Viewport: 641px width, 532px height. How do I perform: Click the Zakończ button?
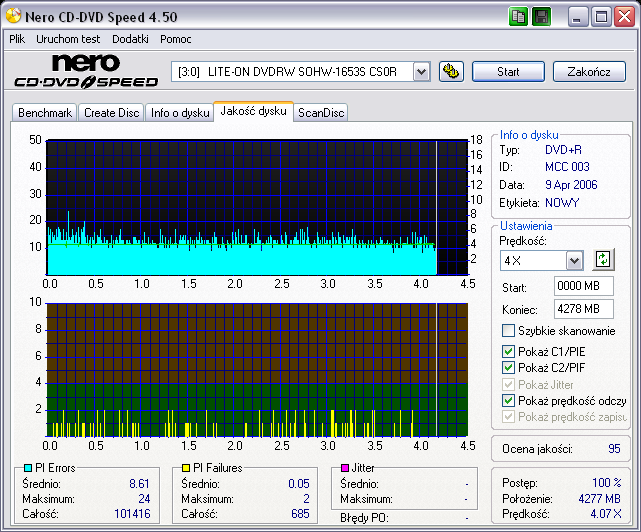pyautogui.click(x=588, y=72)
